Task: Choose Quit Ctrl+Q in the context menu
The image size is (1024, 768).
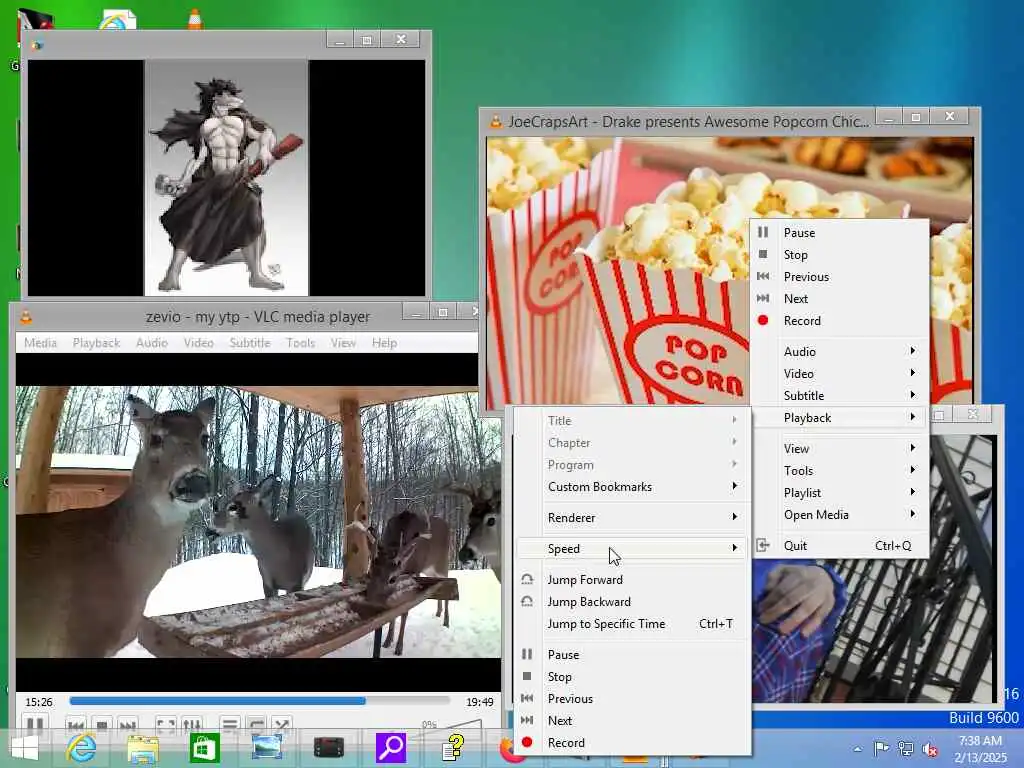Action: pyautogui.click(x=840, y=545)
